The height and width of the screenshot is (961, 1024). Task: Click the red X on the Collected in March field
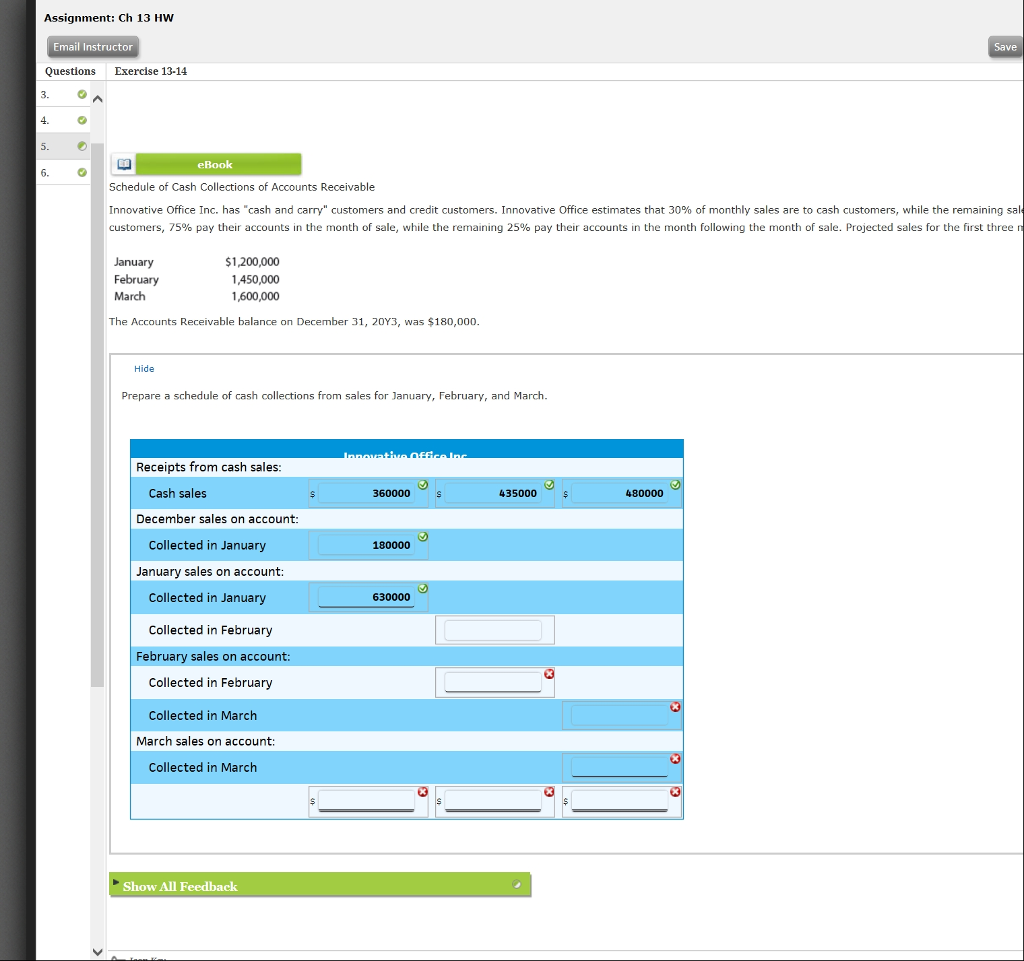(x=675, y=705)
